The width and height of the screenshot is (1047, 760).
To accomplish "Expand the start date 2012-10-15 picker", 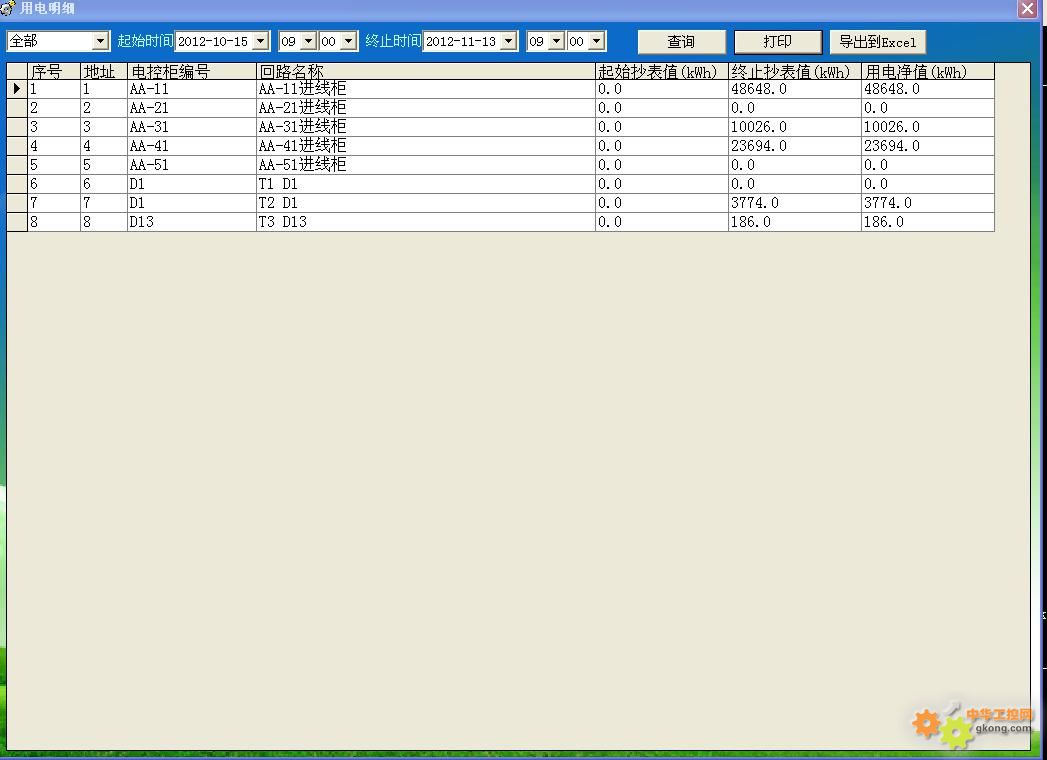I will coord(261,41).
